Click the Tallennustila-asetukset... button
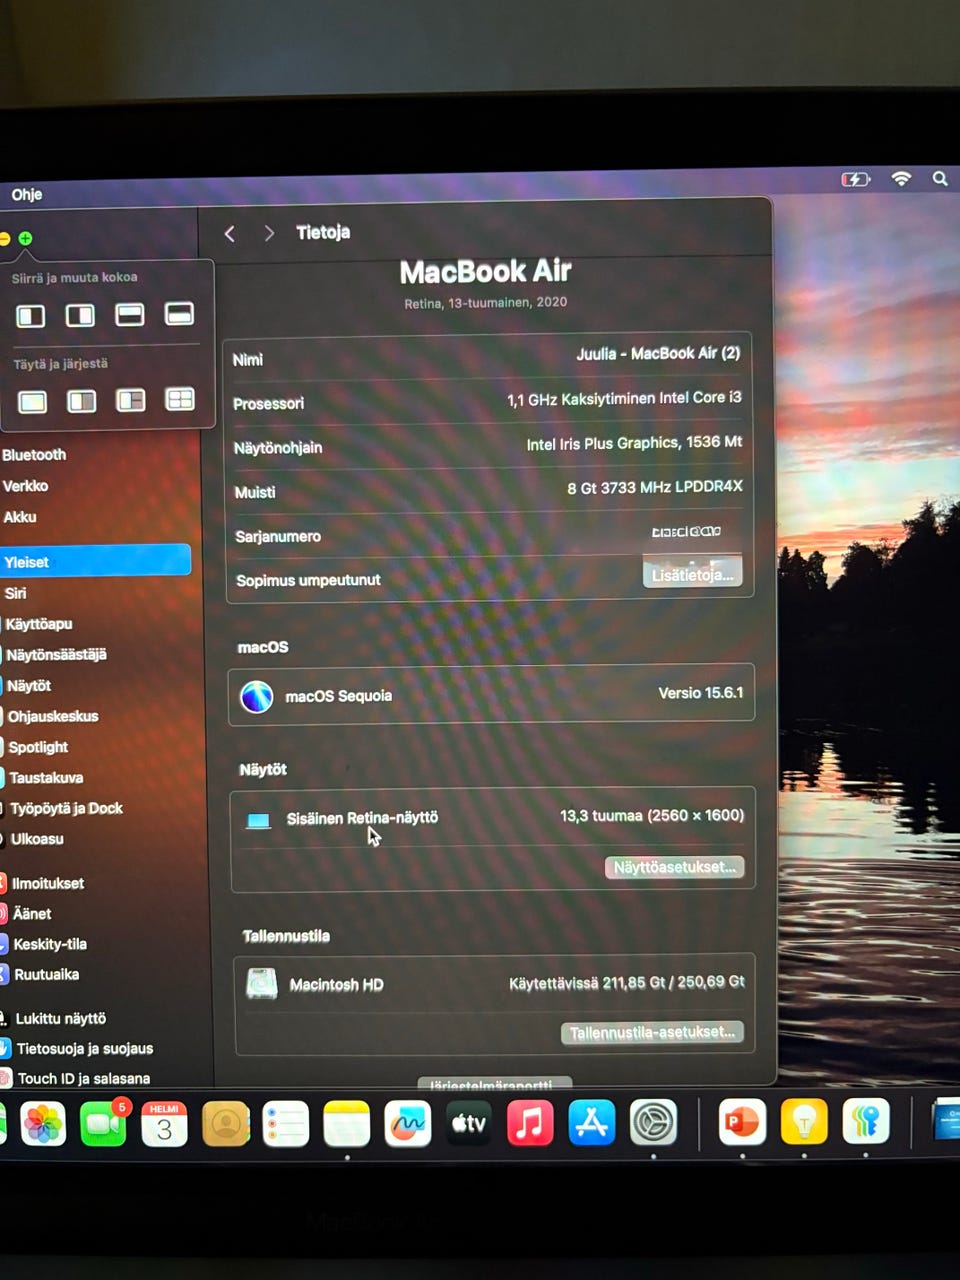The width and height of the screenshot is (960, 1280). click(652, 1032)
